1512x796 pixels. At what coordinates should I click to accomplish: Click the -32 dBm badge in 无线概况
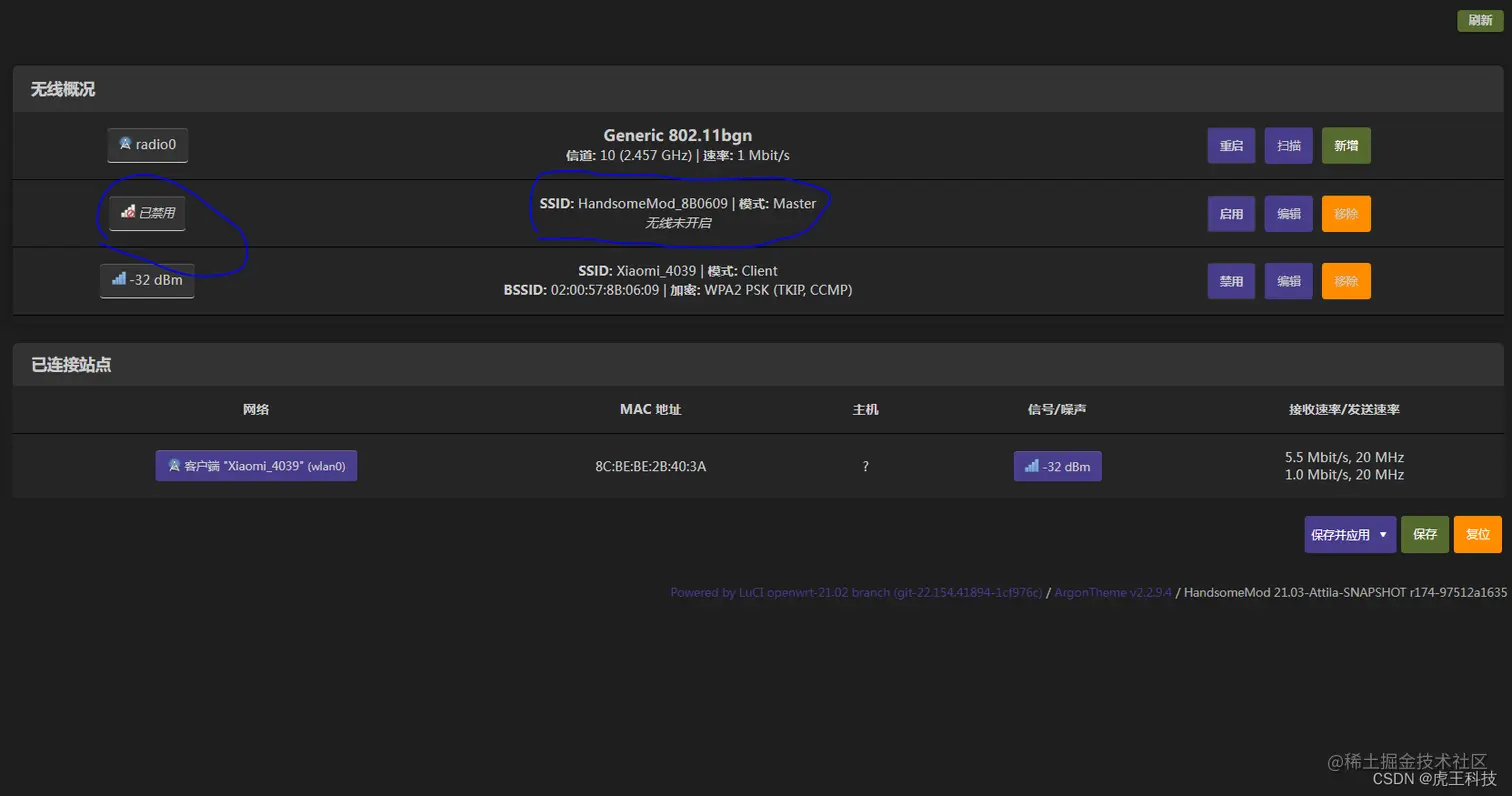click(147, 280)
